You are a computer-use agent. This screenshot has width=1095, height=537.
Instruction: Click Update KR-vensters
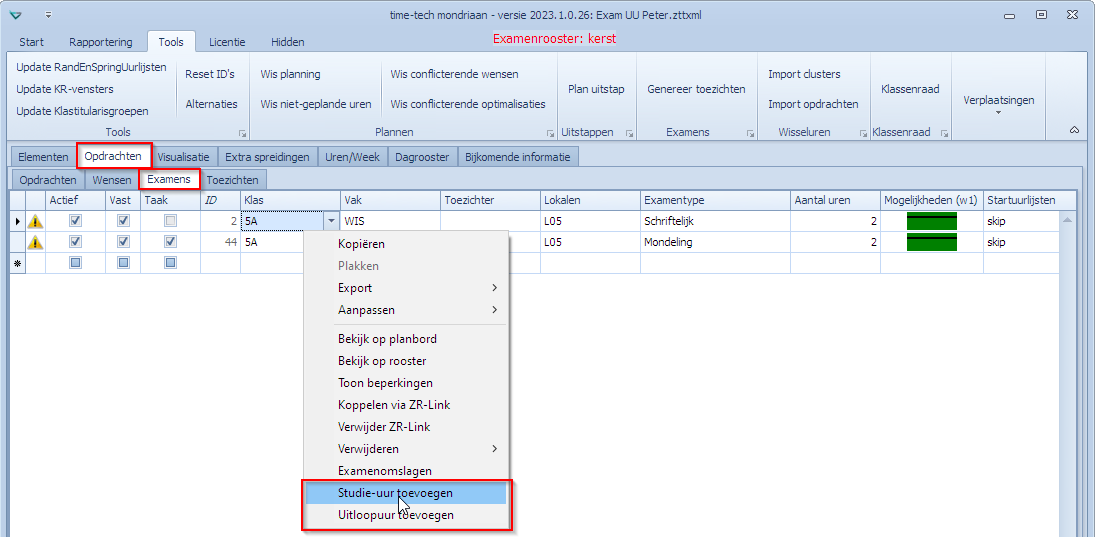click(x=65, y=89)
